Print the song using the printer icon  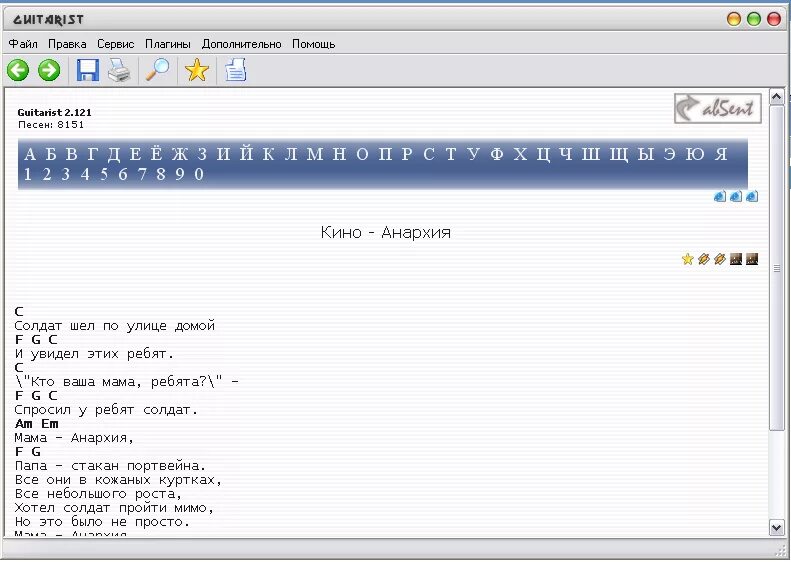click(x=120, y=70)
